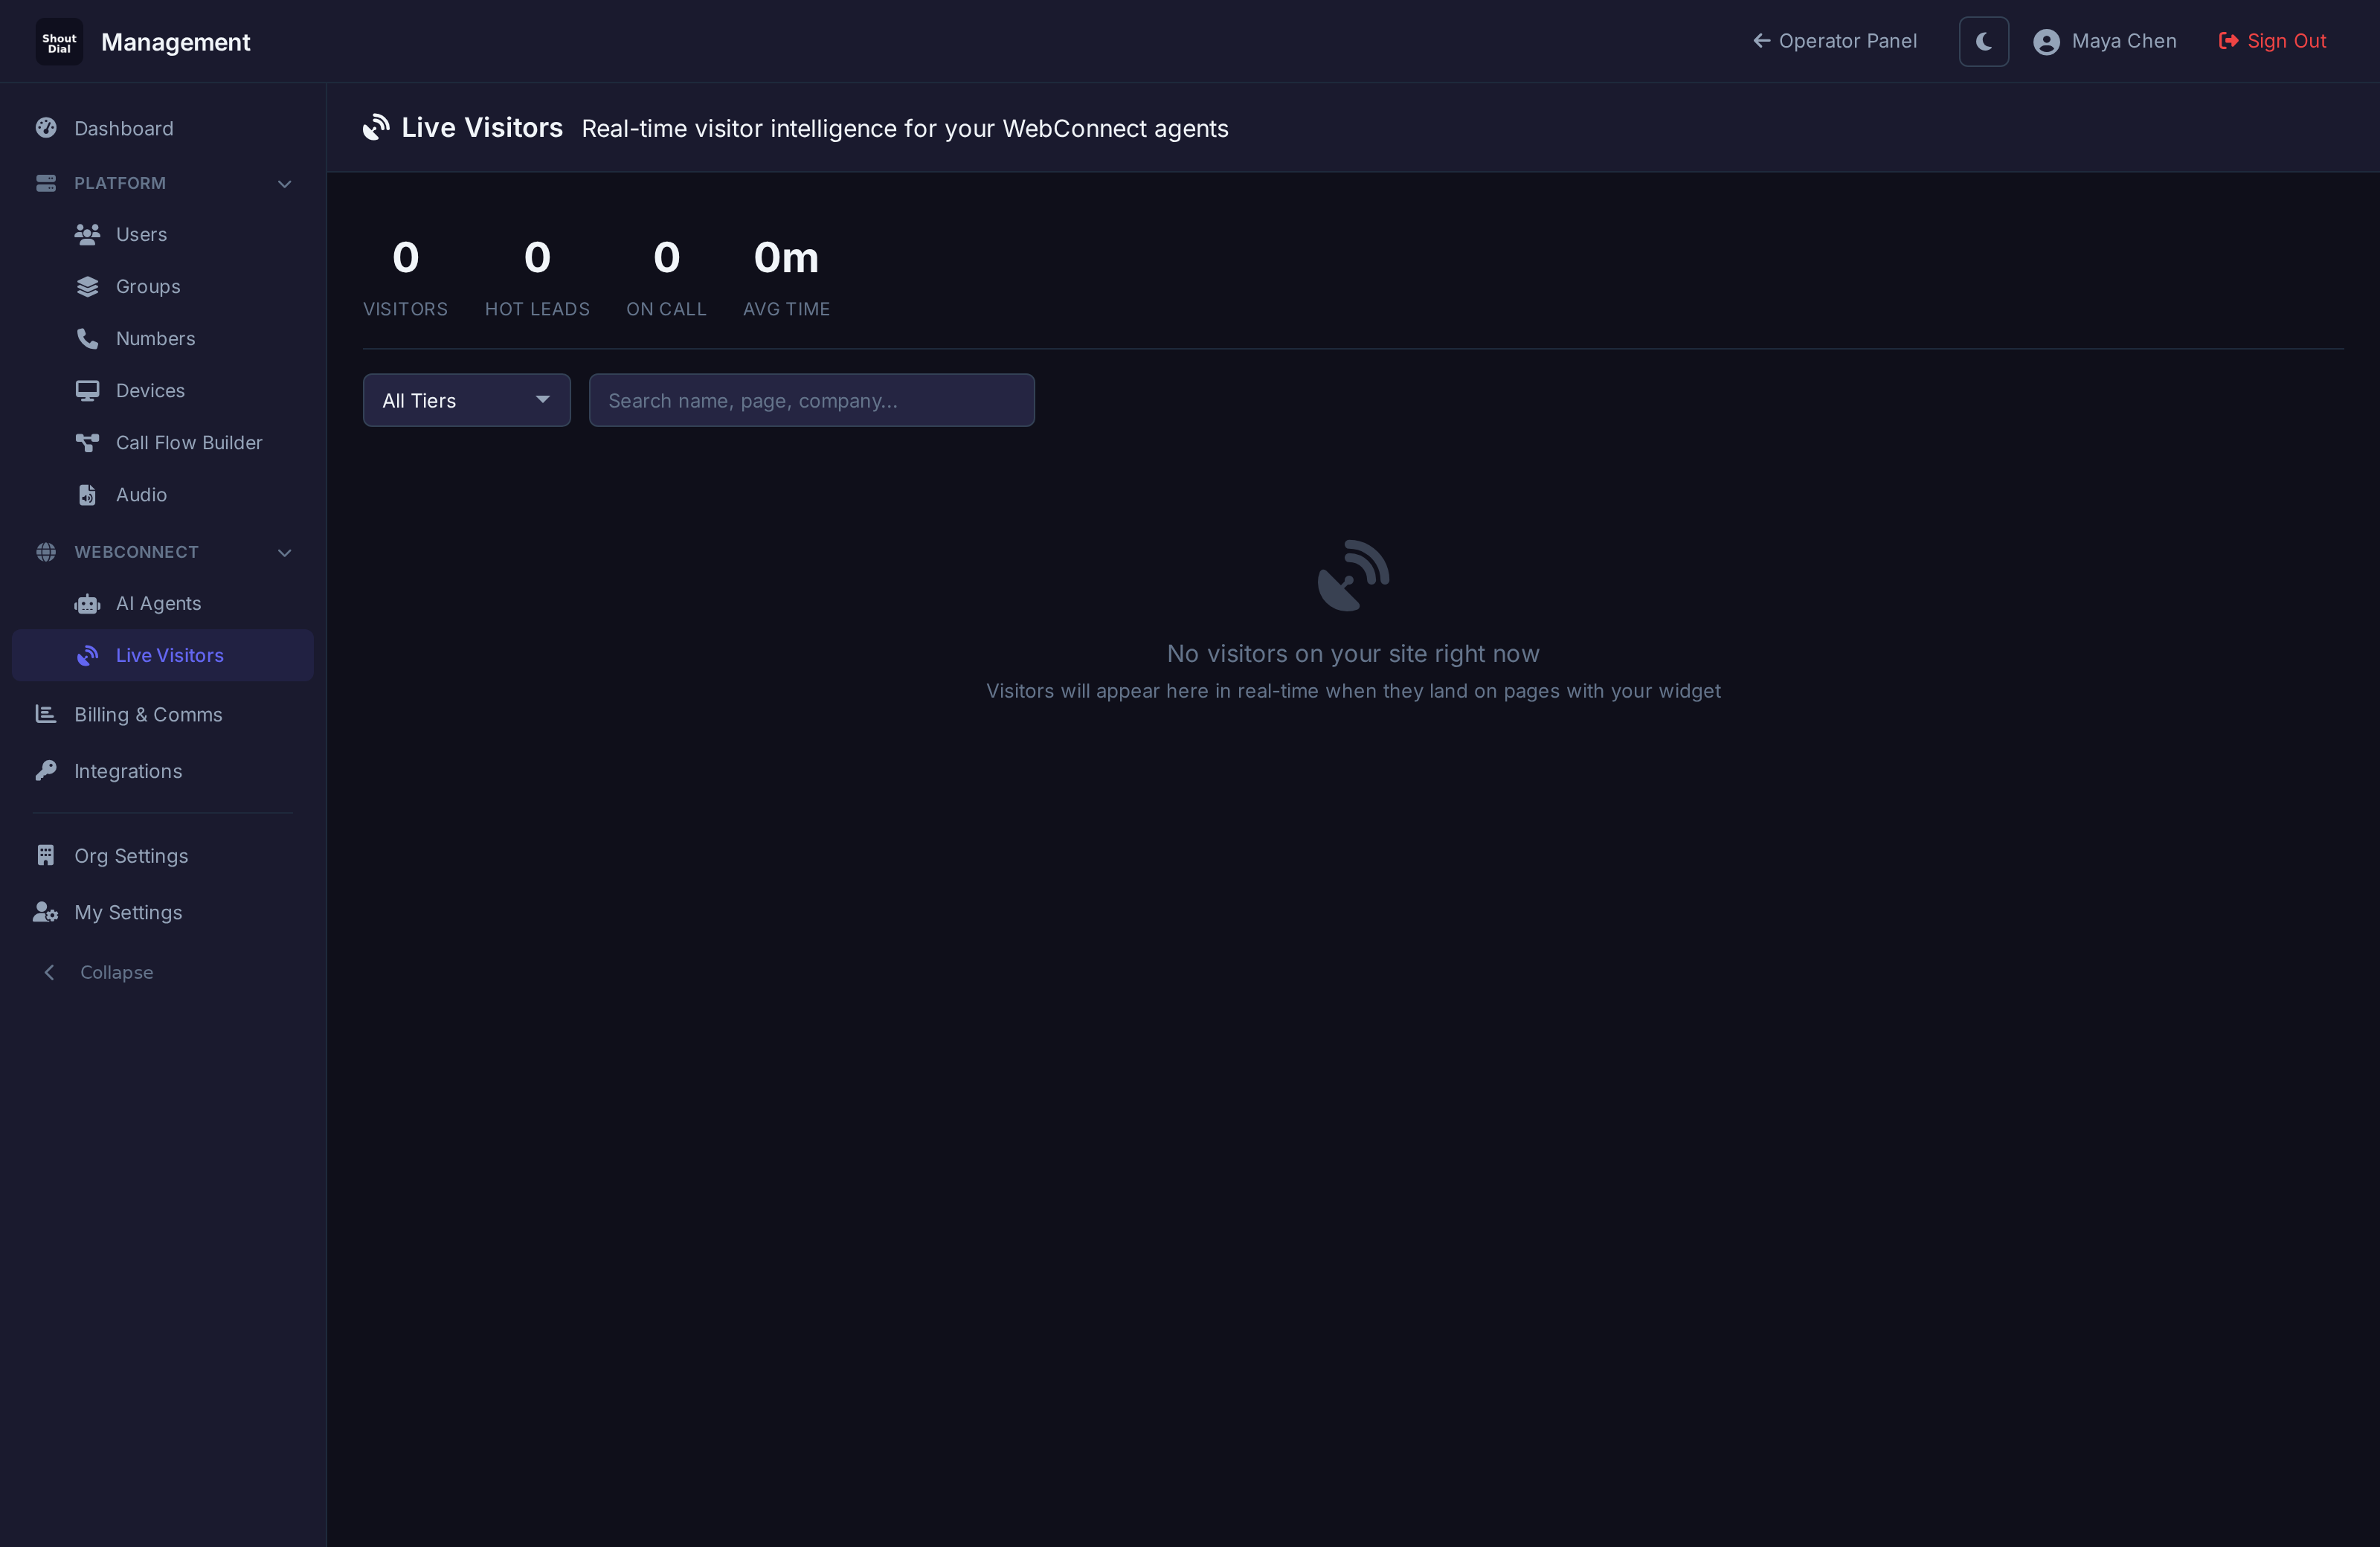Open the All Tiers dropdown

(x=467, y=400)
